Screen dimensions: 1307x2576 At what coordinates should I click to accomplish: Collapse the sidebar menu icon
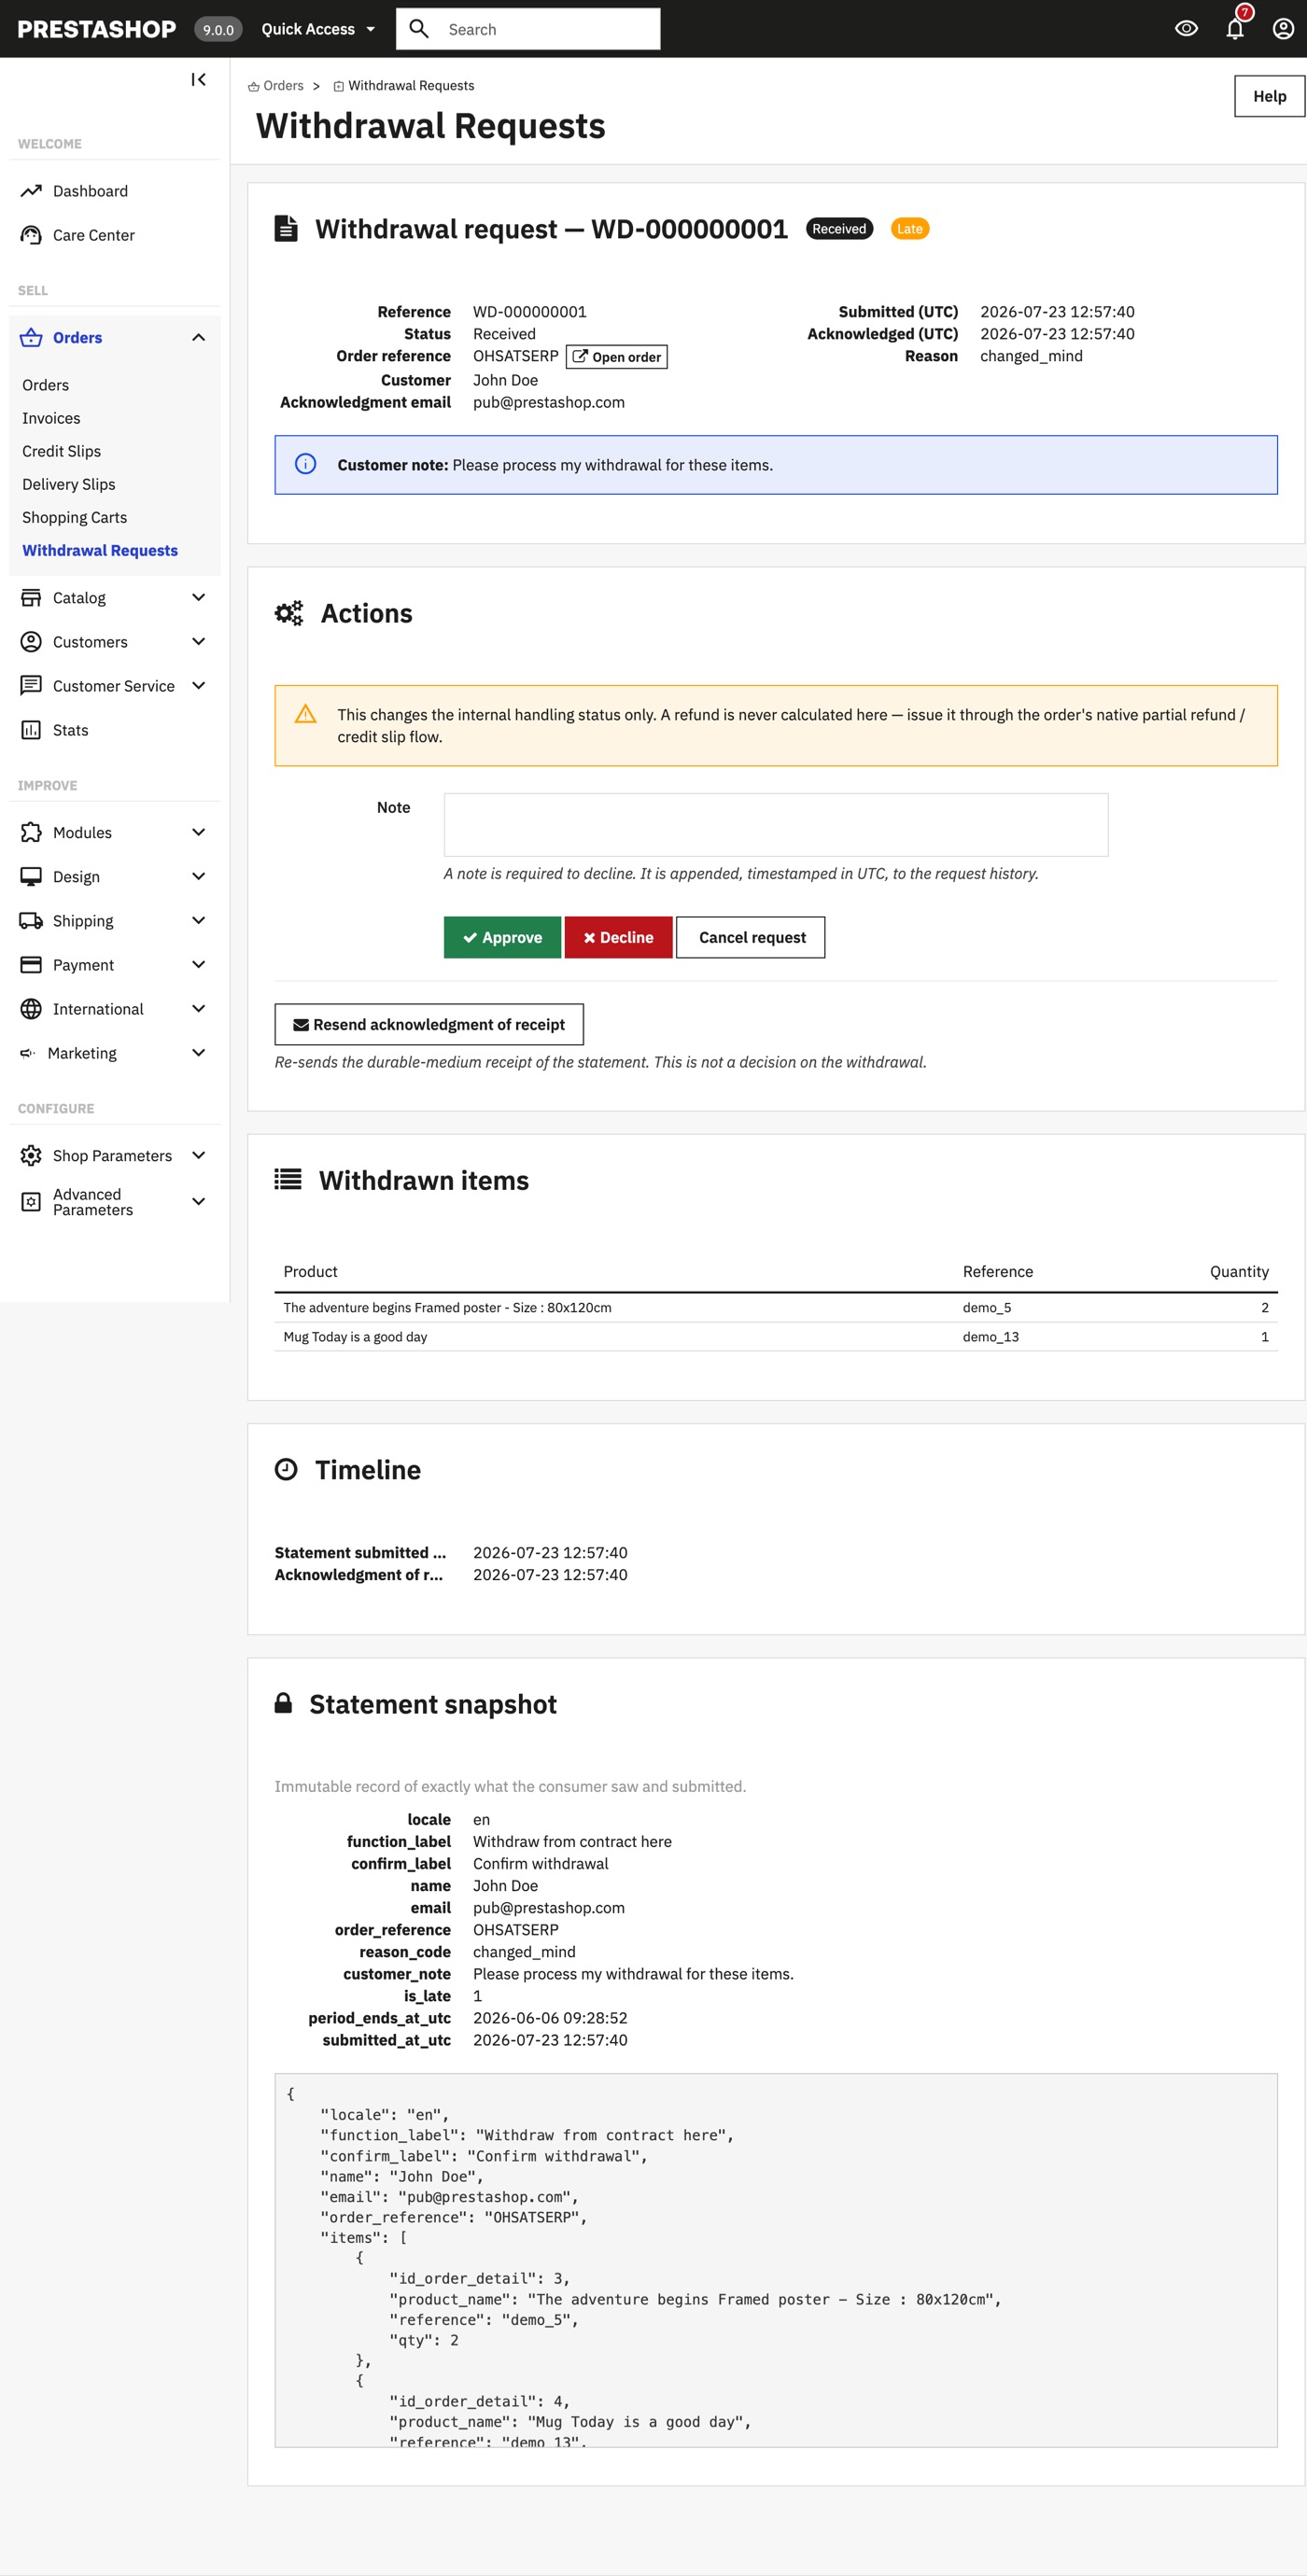[x=198, y=80]
